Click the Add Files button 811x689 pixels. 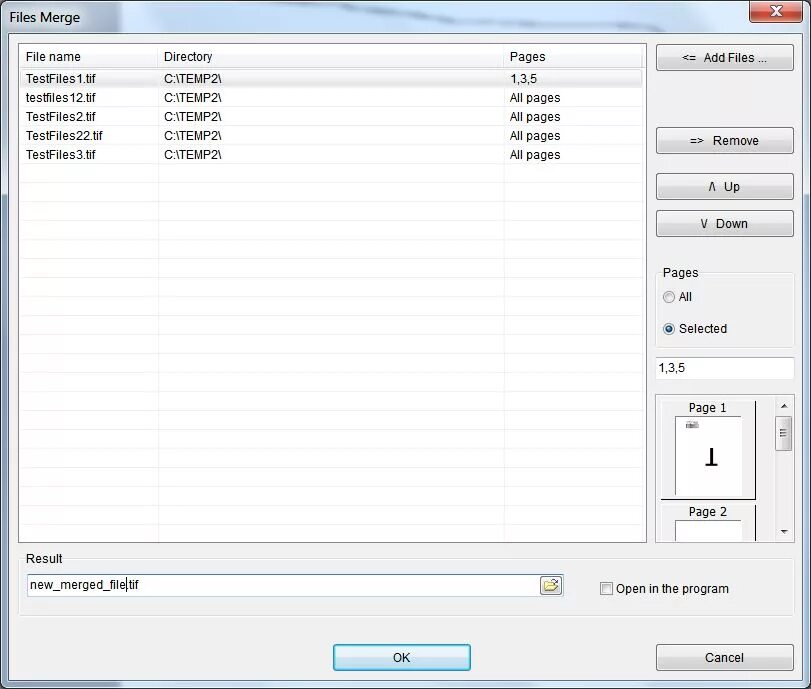[x=725, y=57]
